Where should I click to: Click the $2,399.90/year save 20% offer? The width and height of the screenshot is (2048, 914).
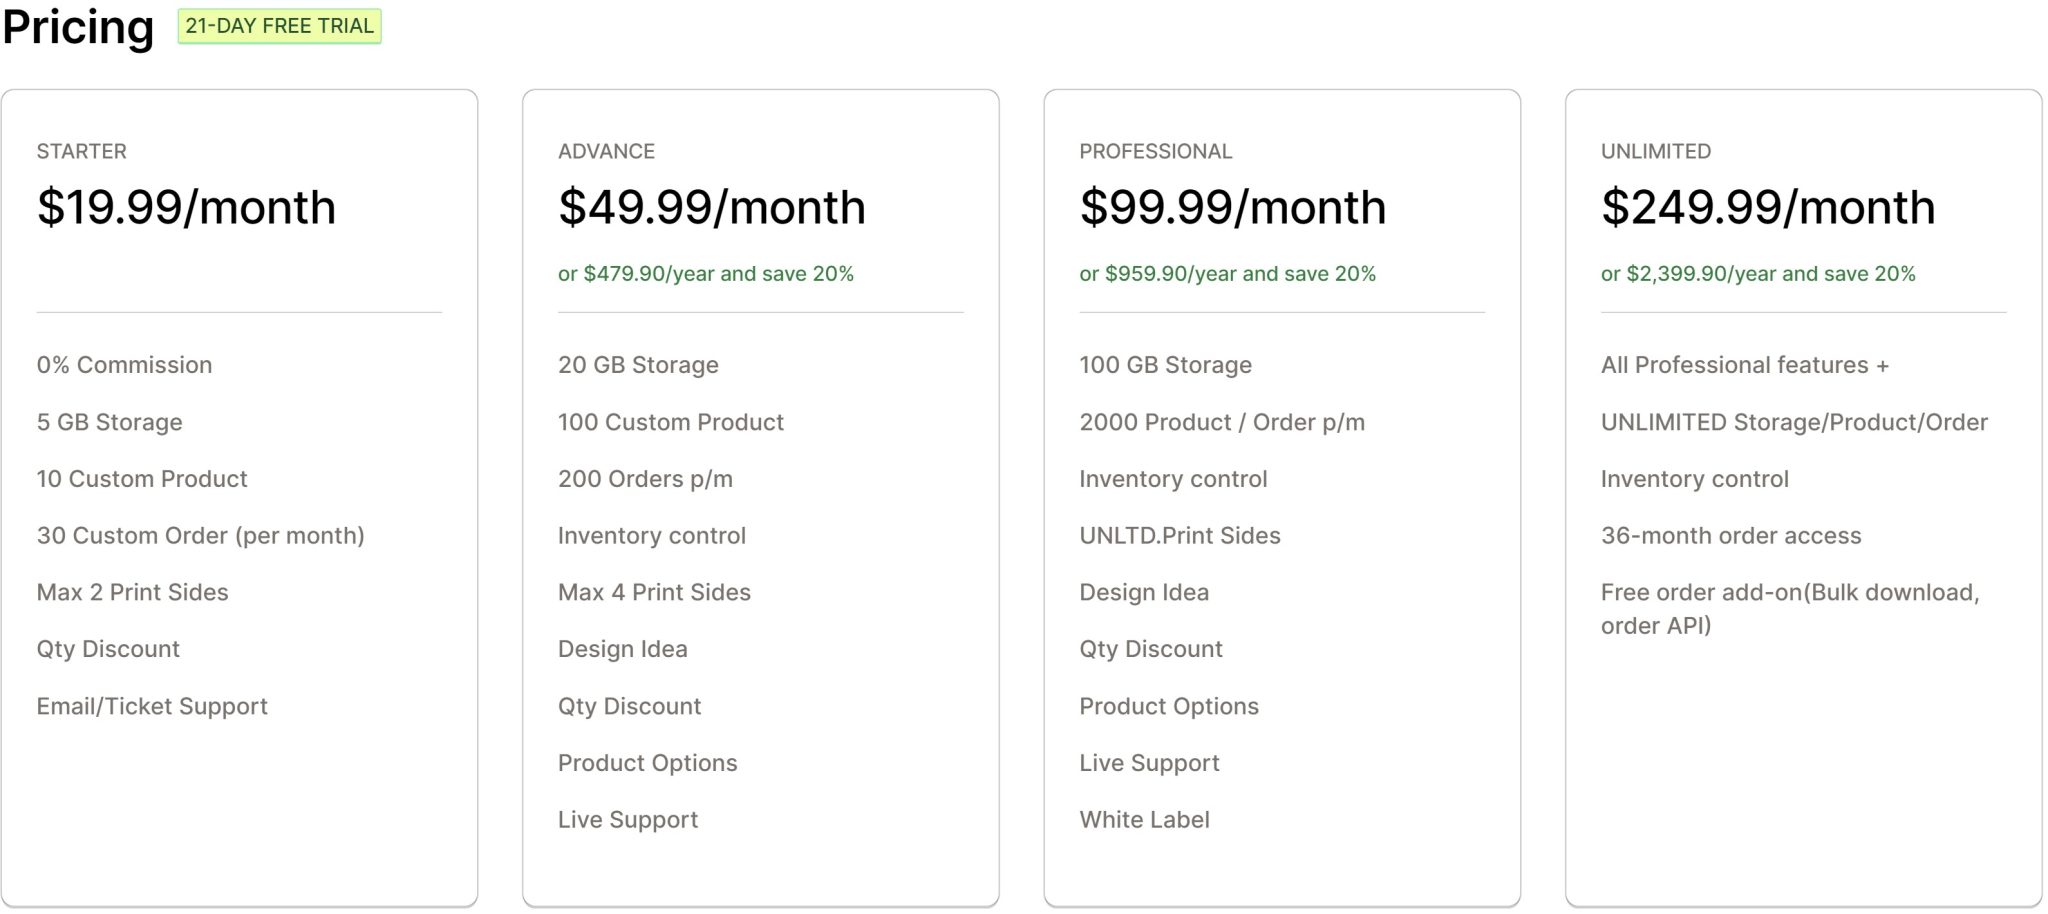tap(1758, 273)
